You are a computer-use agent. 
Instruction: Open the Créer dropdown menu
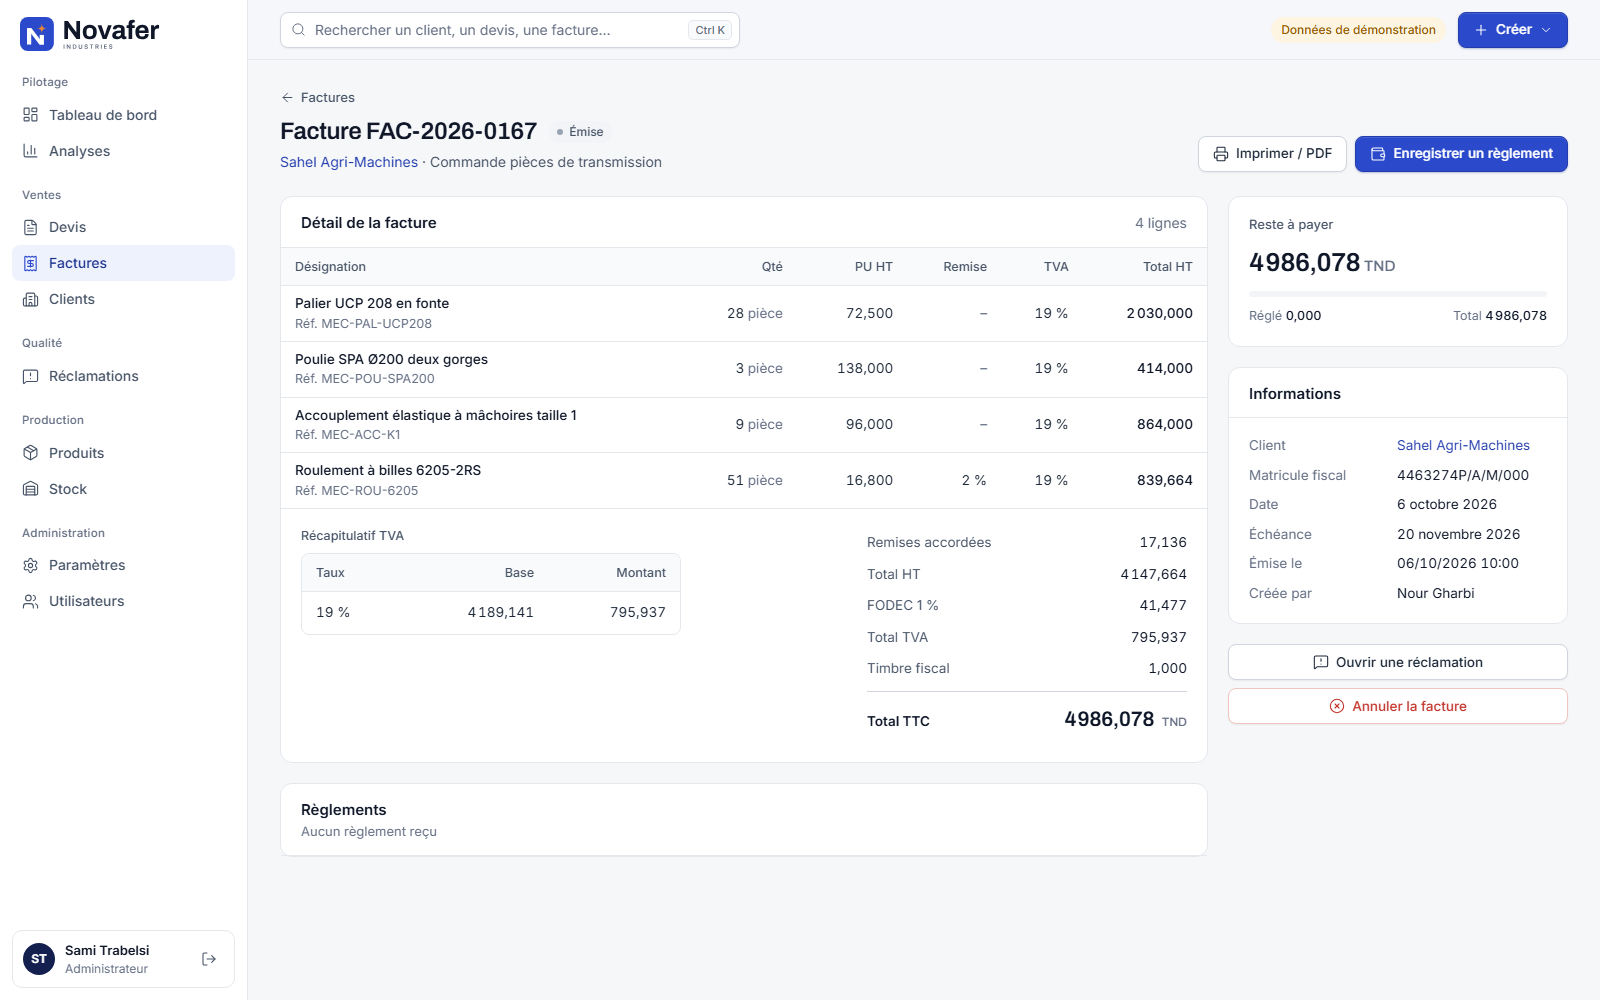[1512, 30]
